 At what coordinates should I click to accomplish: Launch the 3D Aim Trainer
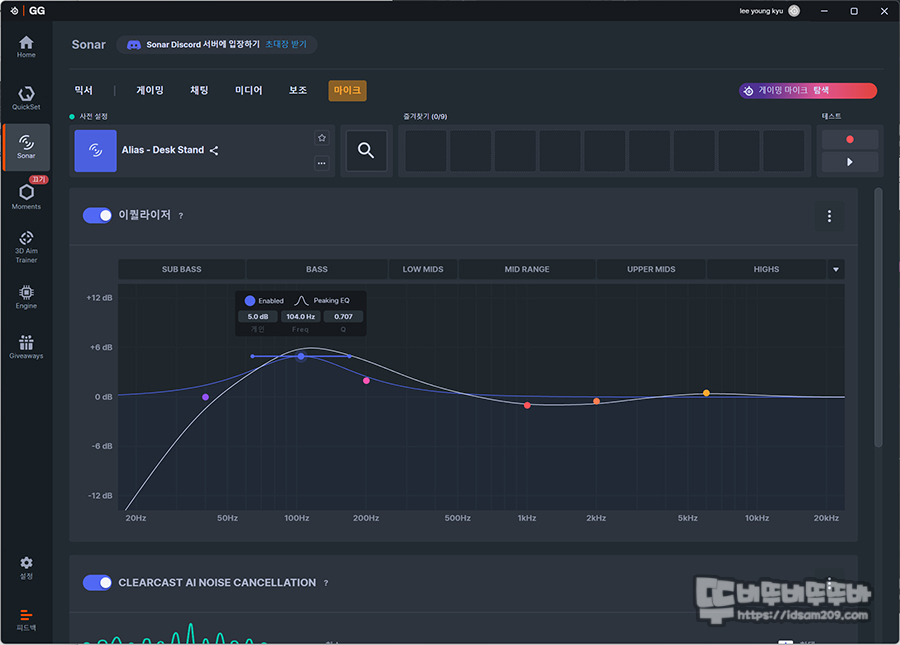tap(26, 247)
